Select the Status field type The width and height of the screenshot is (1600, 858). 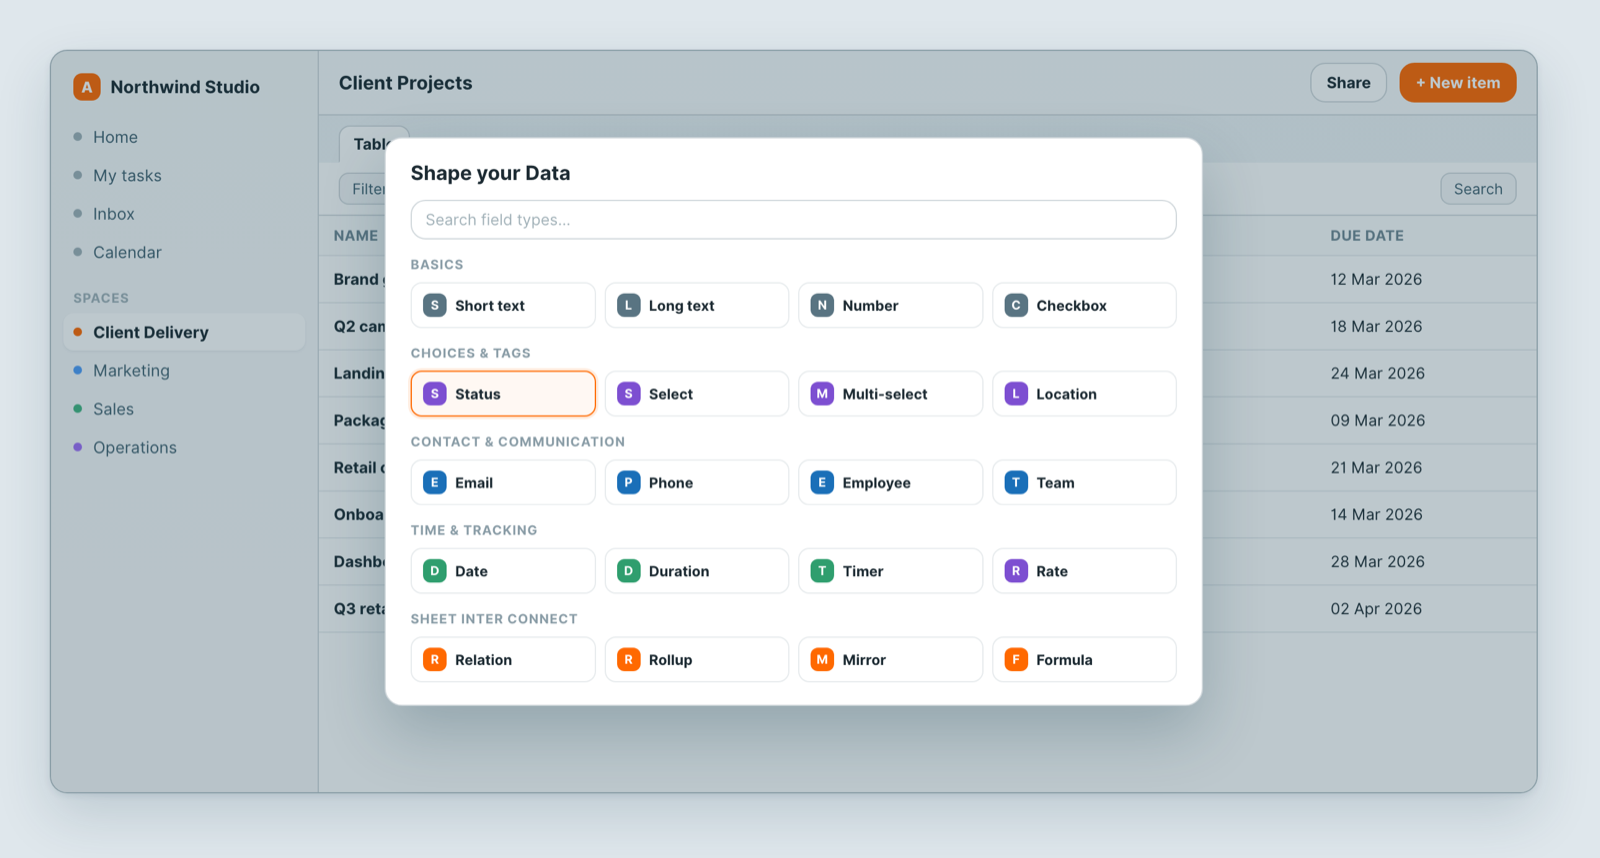pyautogui.click(x=503, y=394)
